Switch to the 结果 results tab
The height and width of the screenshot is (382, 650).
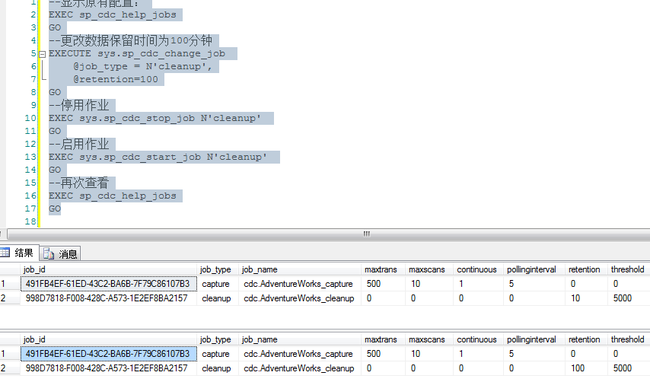click(x=19, y=253)
